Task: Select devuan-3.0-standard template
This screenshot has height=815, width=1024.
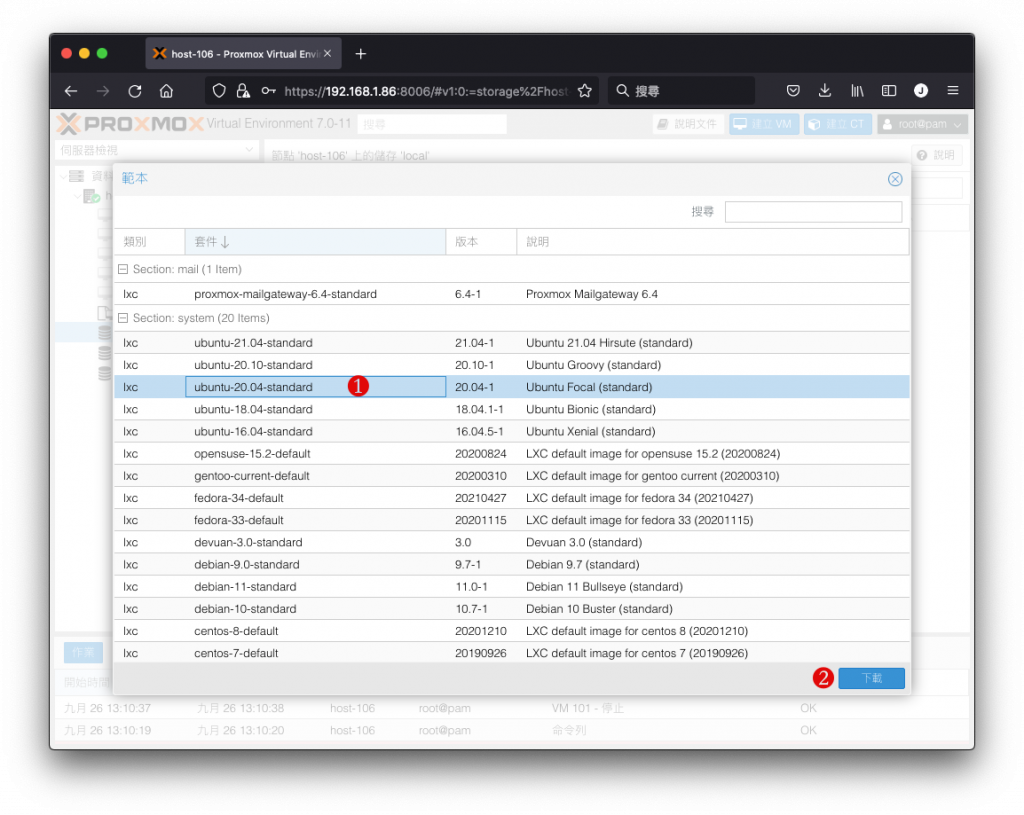Action: [511, 543]
